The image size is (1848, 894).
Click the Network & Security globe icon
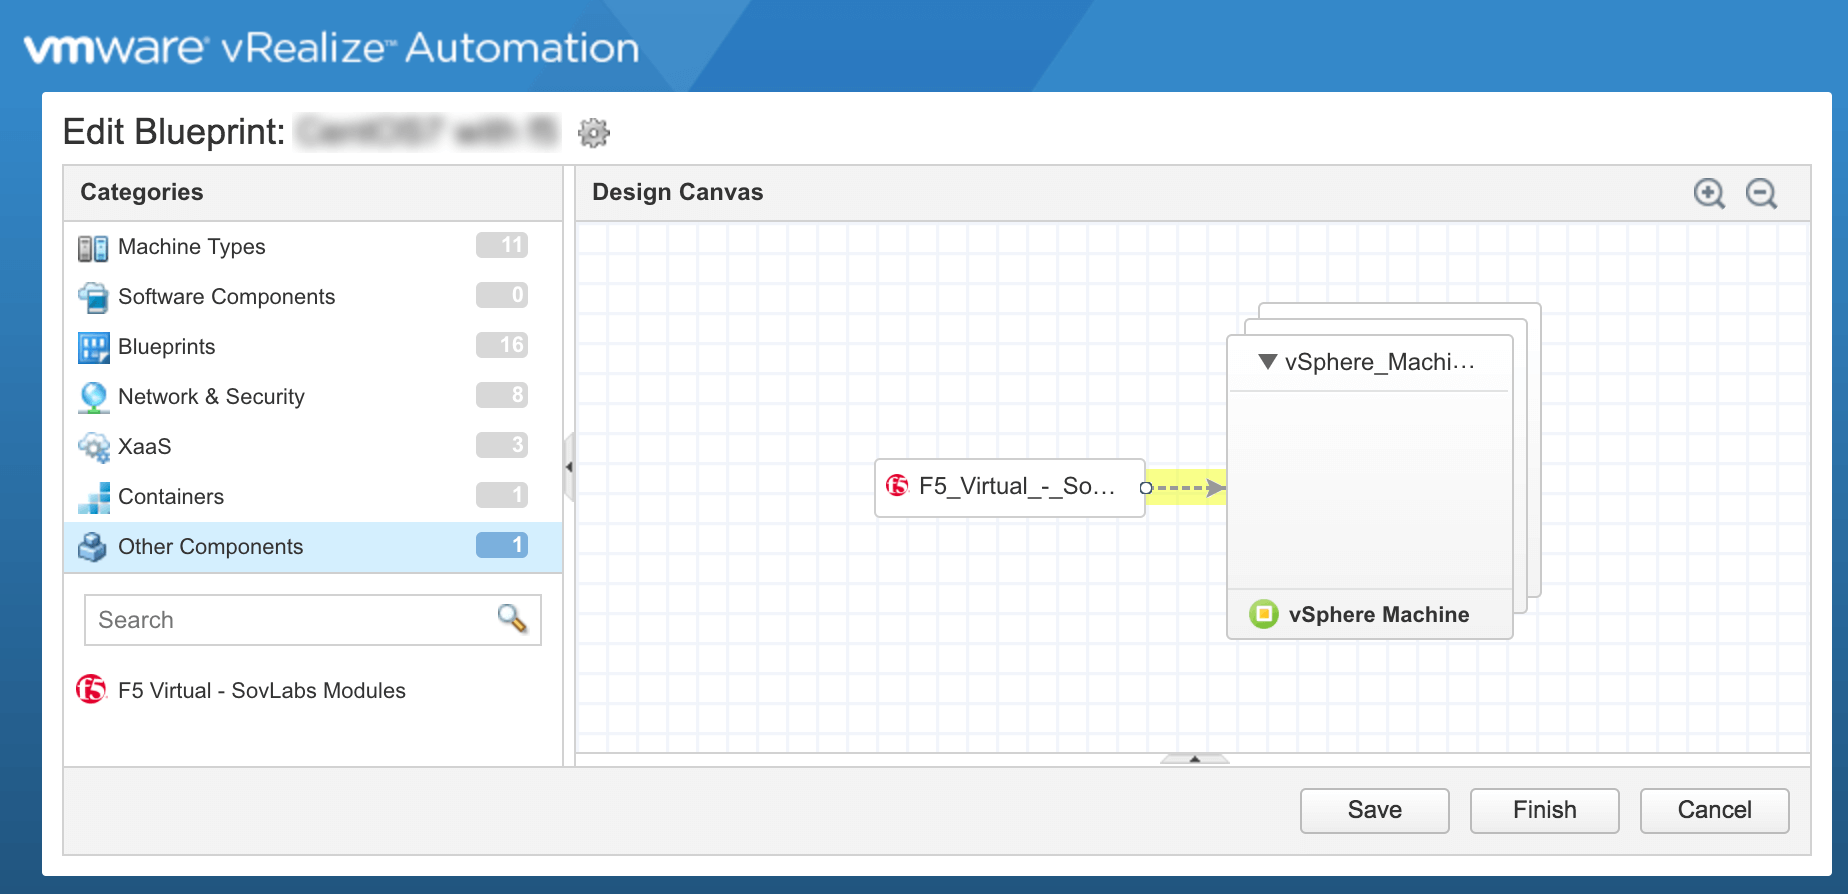[93, 397]
